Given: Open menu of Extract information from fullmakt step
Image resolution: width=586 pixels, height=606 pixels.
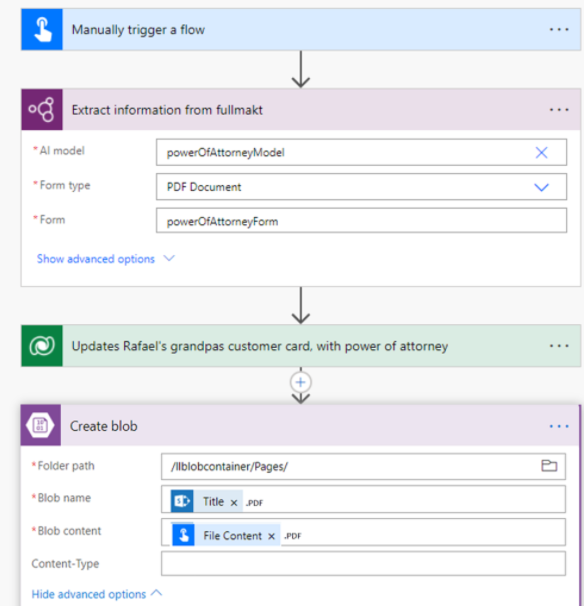Looking at the screenshot, I should [559, 110].
